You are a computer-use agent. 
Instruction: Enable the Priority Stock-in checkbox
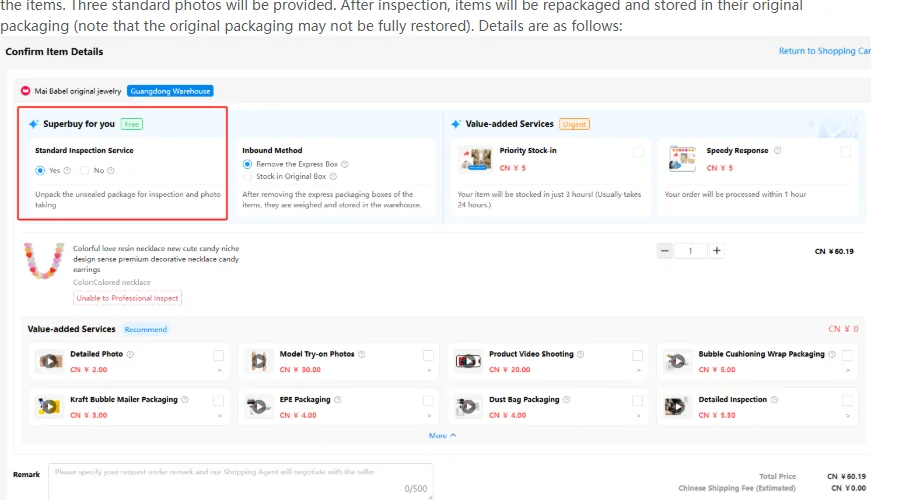[638, 152]
